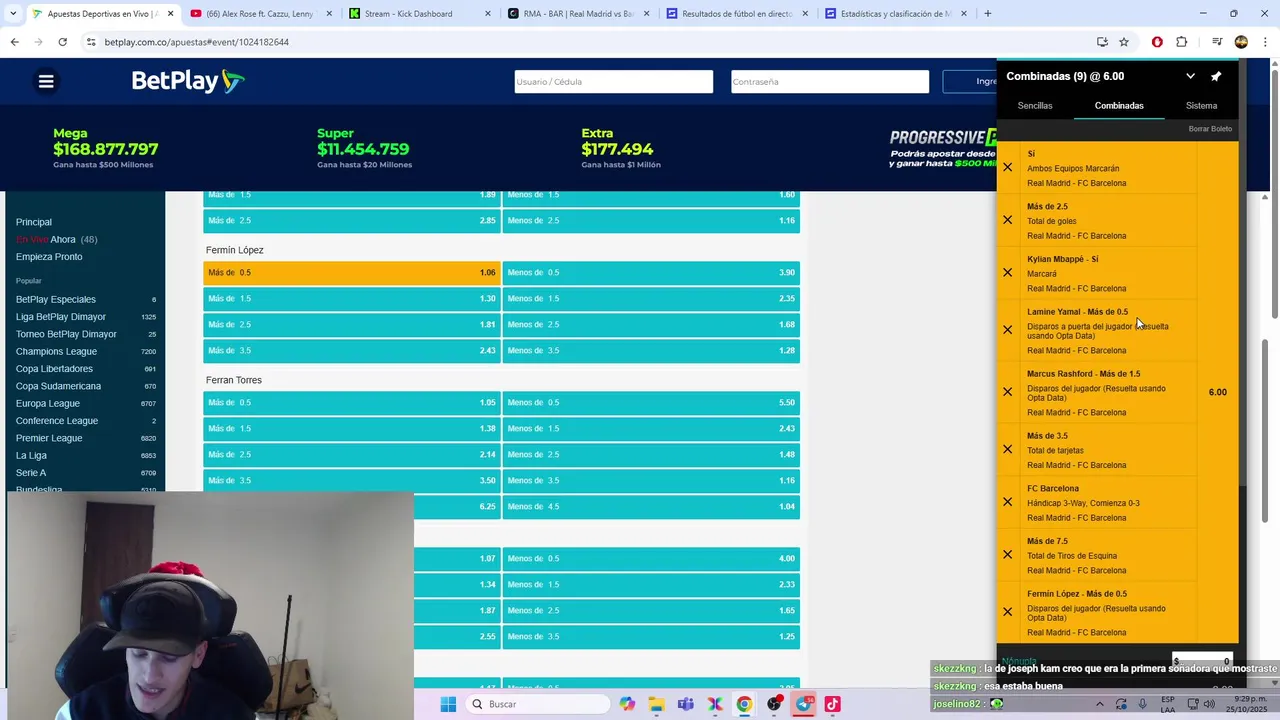This screenshot has height=720, width=1280.
Task: Remove the FC Barcelona Hándicap 3-Way bet
Action: (1007, 502)
